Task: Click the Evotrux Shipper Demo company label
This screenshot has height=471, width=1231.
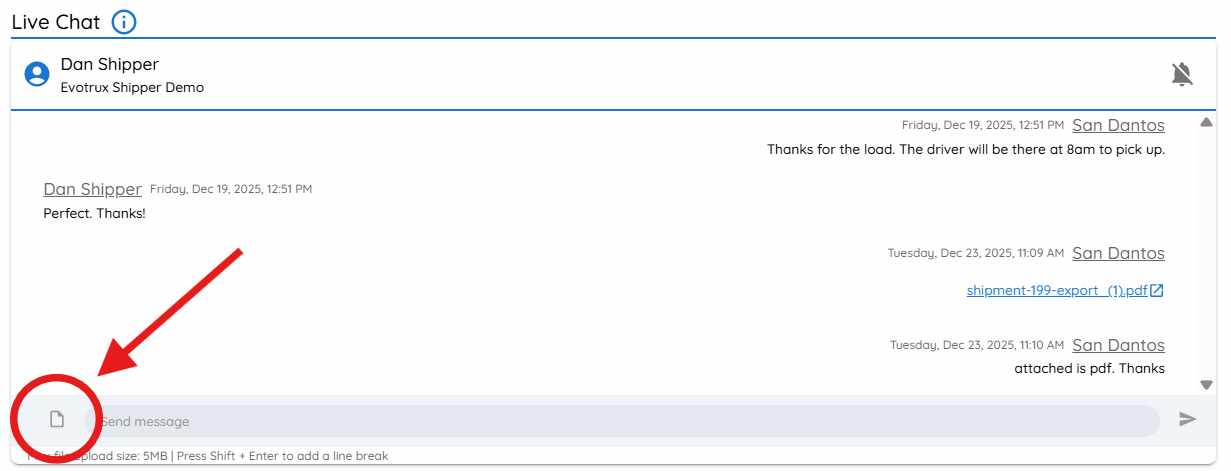Action: coord(132,88)
